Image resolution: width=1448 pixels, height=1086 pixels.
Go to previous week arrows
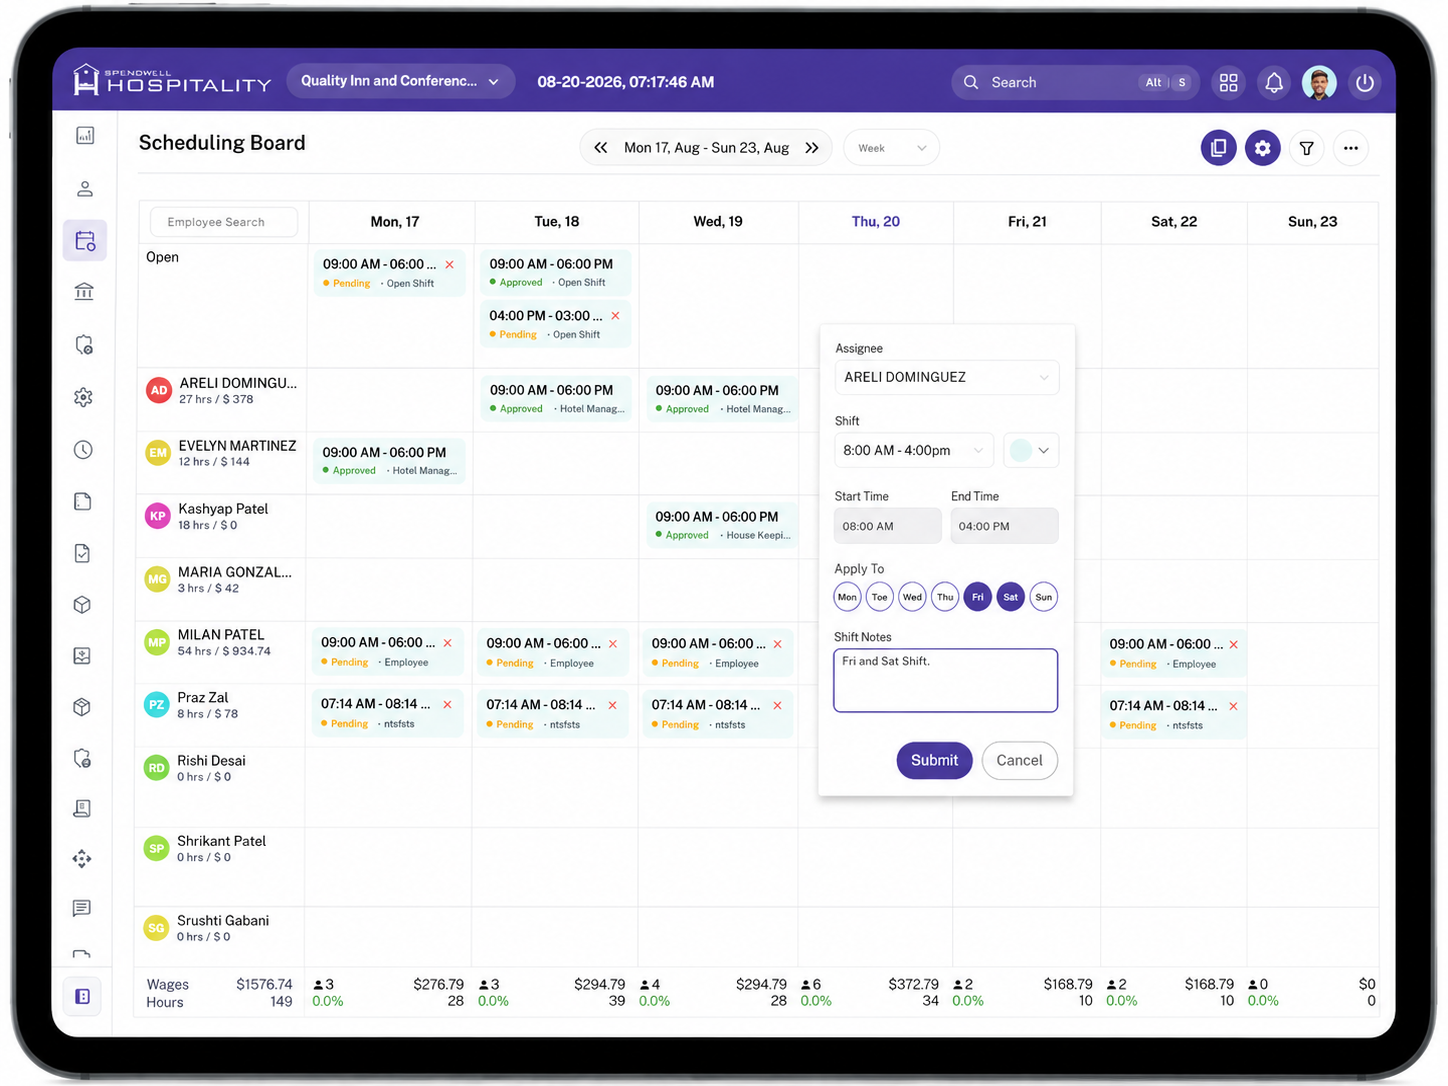pos(600,148)
